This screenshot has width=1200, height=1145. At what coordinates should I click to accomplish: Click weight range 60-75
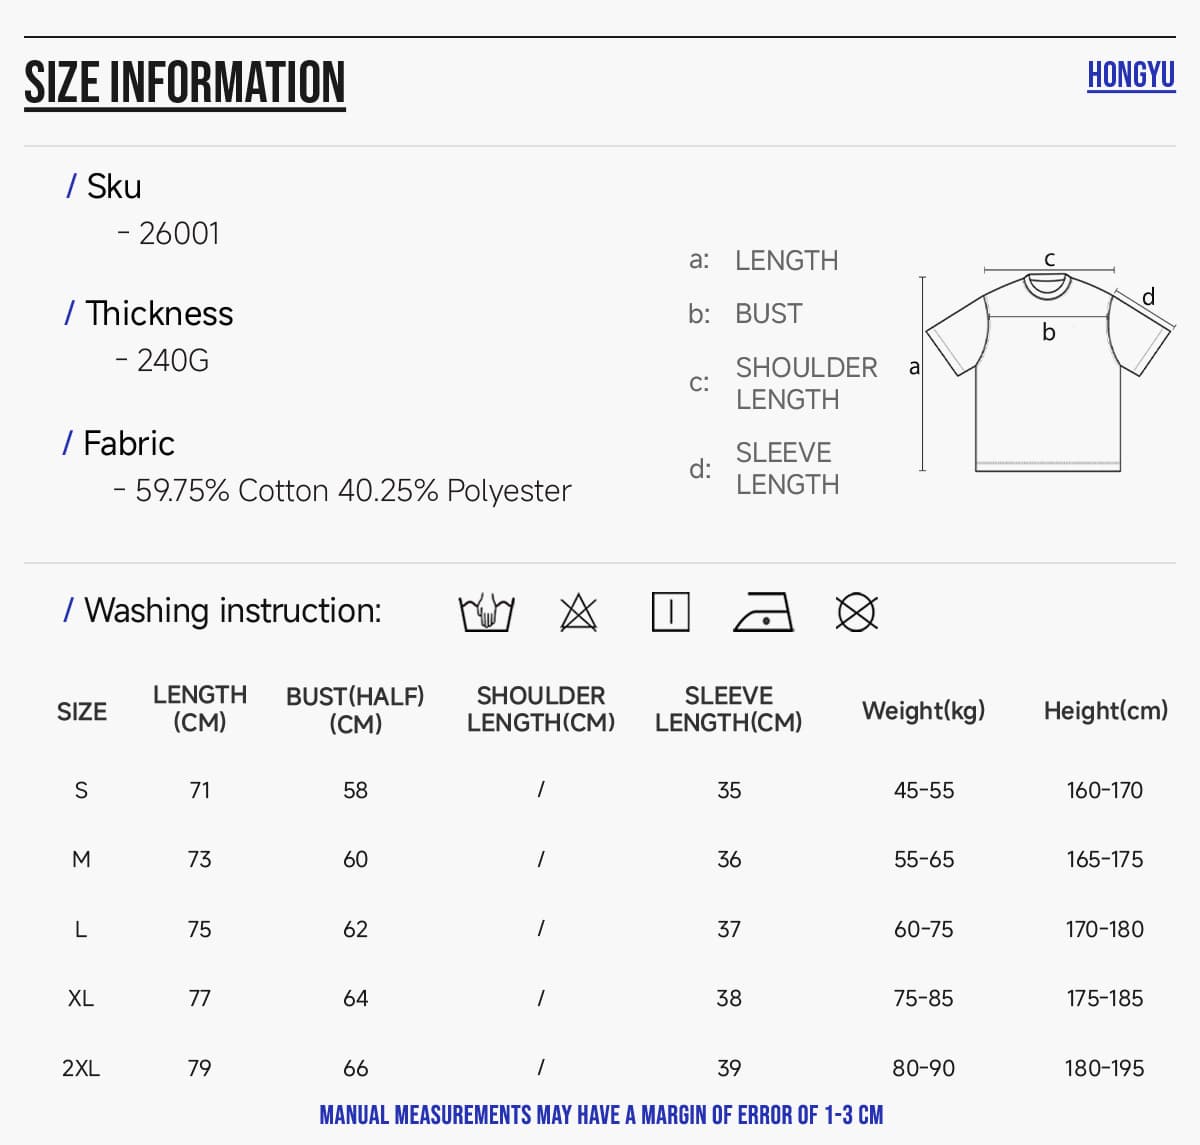click(x=924, y=929)
